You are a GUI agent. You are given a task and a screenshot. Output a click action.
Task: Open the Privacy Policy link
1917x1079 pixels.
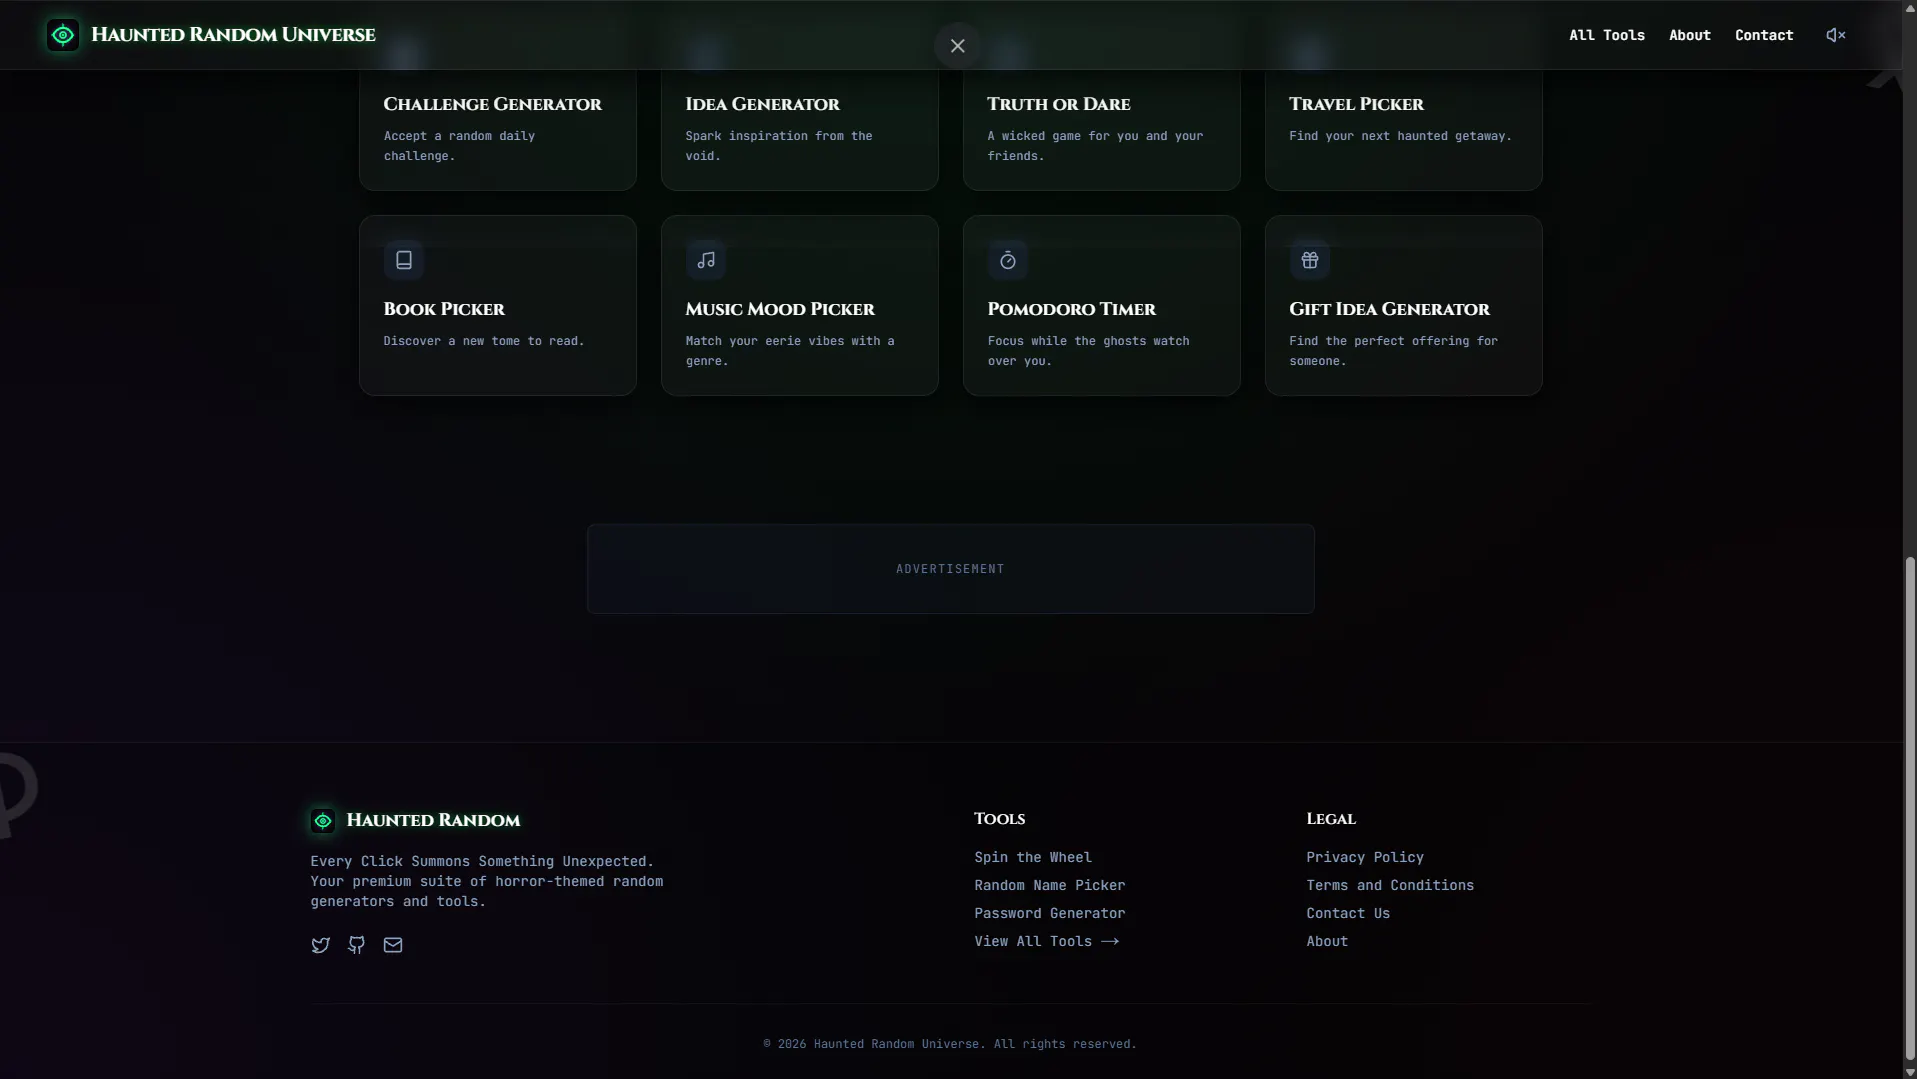point(1365,857)
